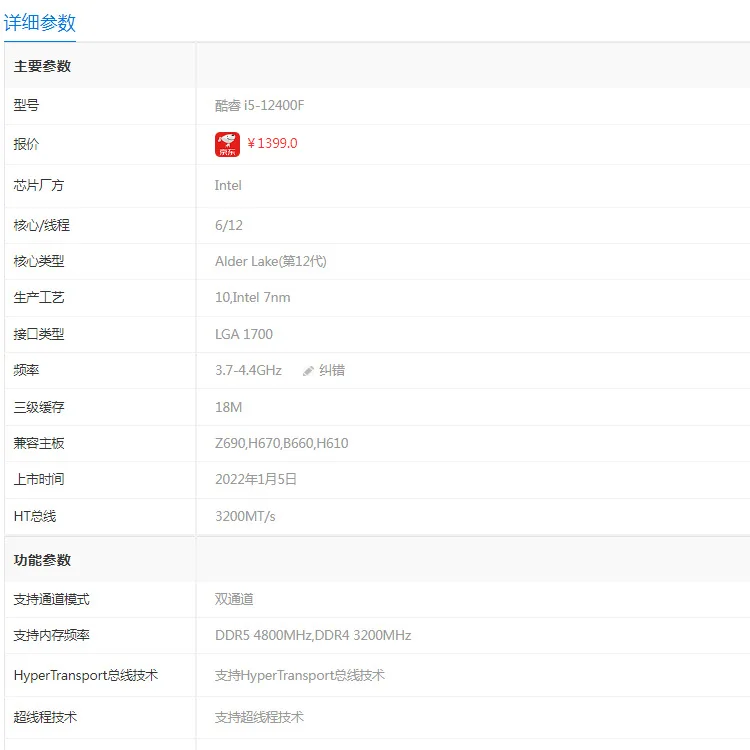750x750 pixels.
Task: Click the Z690,H670,B660,H610 motherboard value
Action: point(282,443)
